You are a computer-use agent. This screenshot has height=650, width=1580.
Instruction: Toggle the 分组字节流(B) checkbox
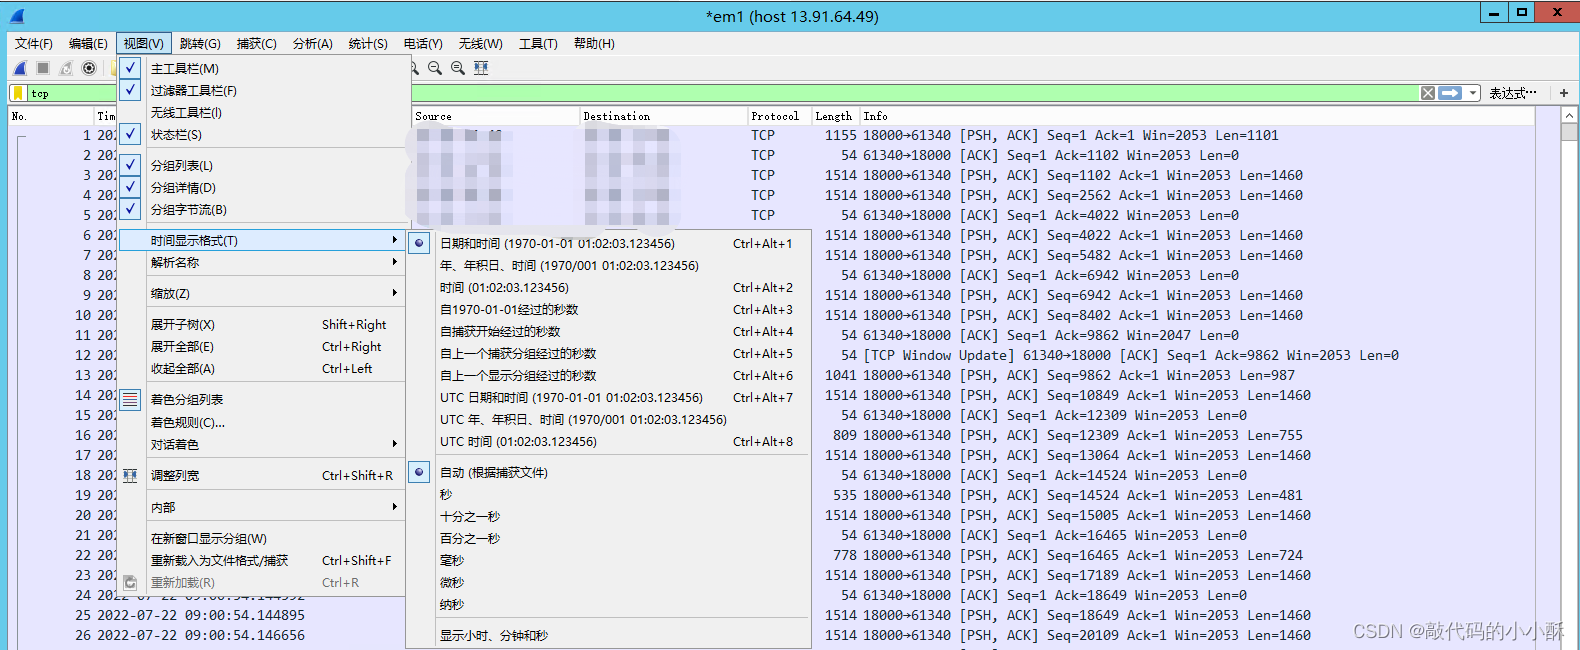130,209
